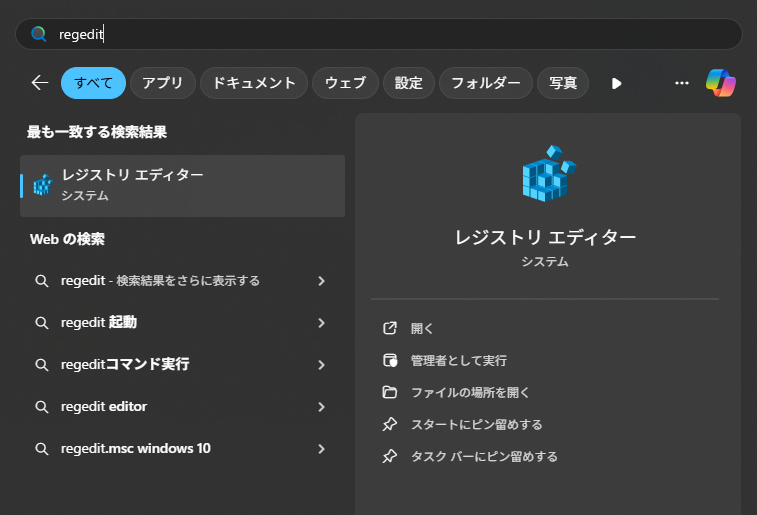
Task: Click the ファイルの場所を開く folder icon
Action: [x=390, y=392]
